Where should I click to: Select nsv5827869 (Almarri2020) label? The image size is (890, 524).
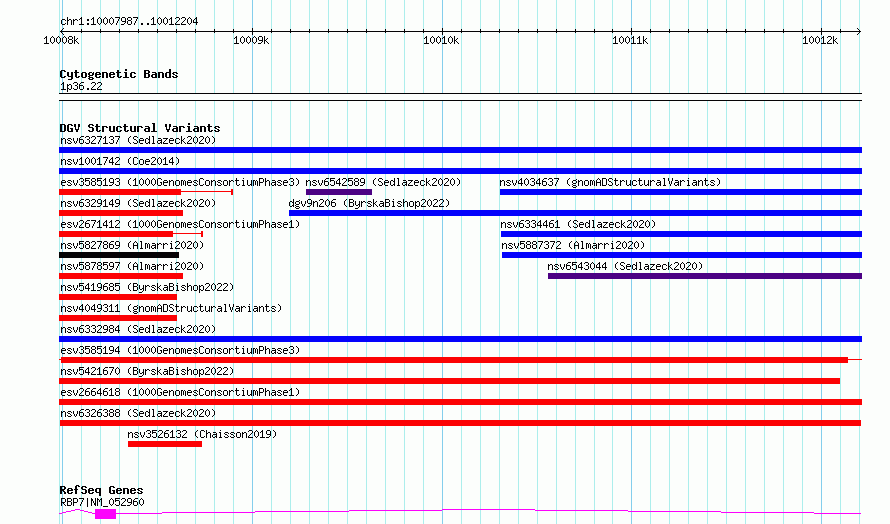pos(132,245)
